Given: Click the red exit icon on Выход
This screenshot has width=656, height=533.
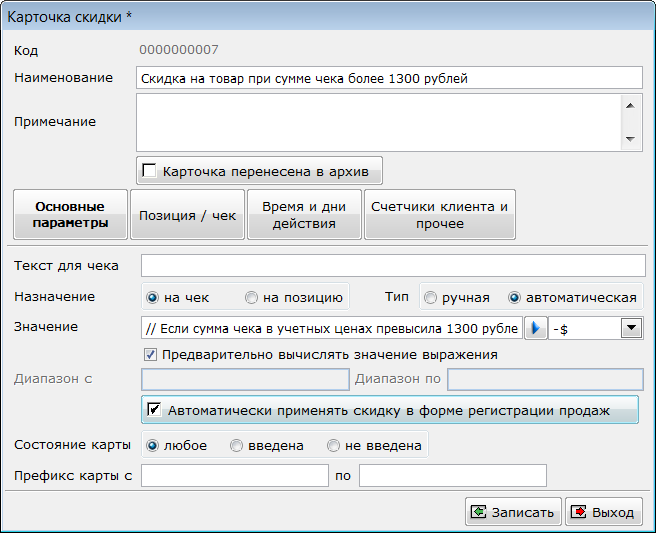Looking at the screenshot, I should [x=579, y=512].
